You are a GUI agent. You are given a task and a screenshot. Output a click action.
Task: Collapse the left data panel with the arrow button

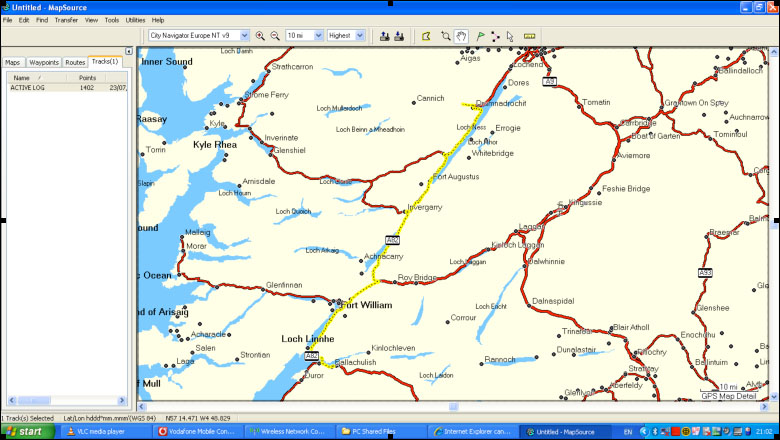pos(129,51)
